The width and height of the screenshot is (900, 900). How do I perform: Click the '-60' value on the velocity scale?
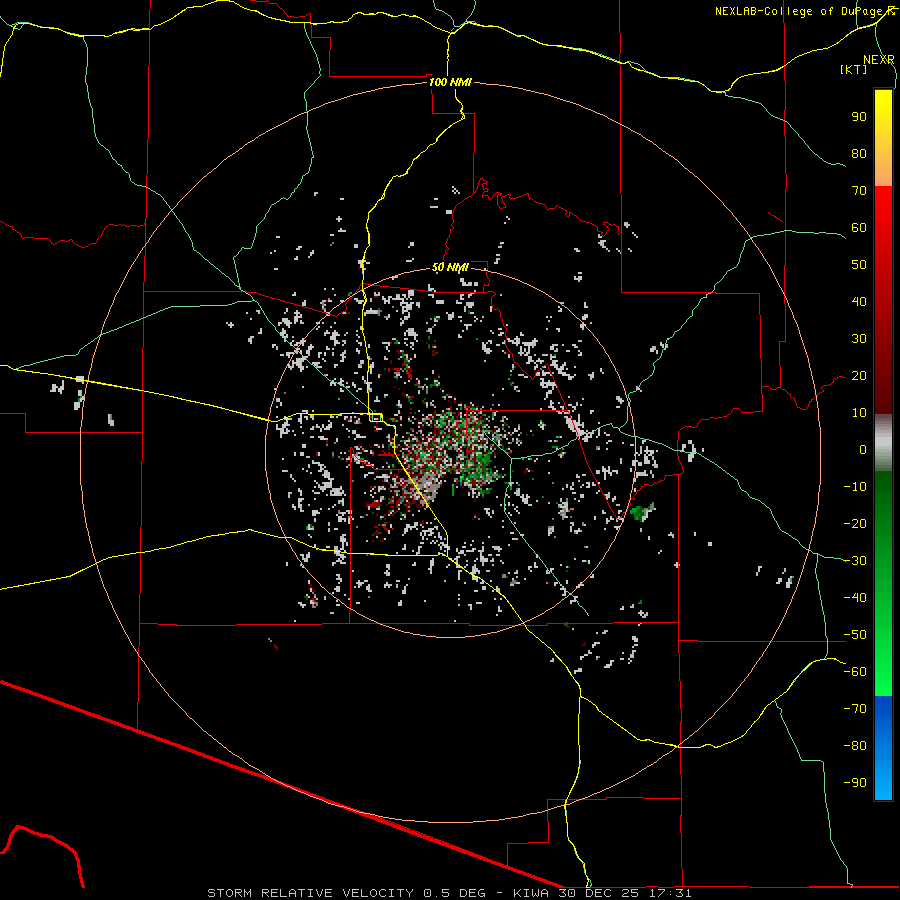pyautogui.click(x=855, y=672)
